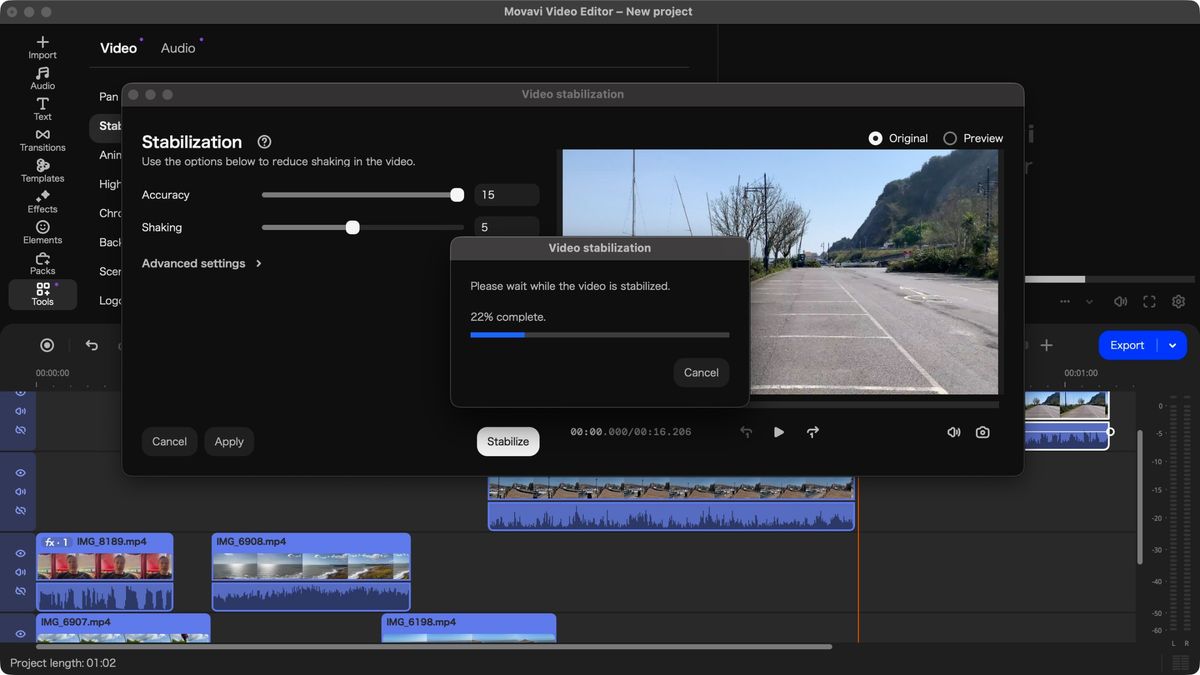Toggle visibility of the IMG_8189.mp4 track
Viewport: 1200px width, 675px height.
(20, 553)
